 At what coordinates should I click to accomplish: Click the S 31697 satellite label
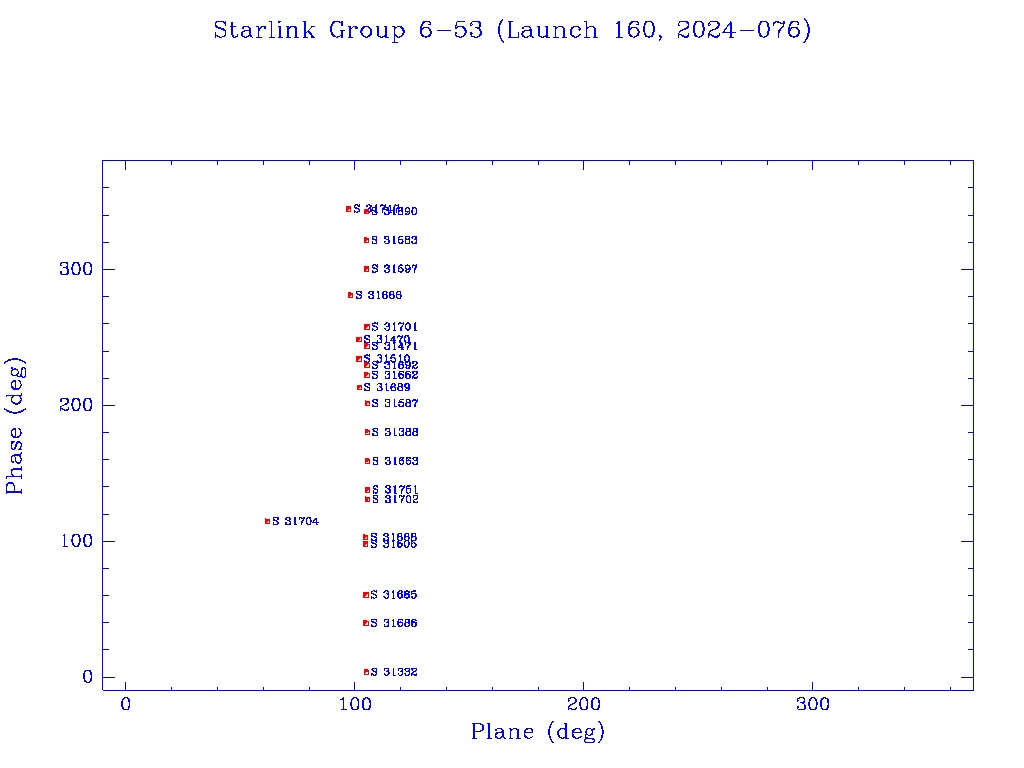394,269
